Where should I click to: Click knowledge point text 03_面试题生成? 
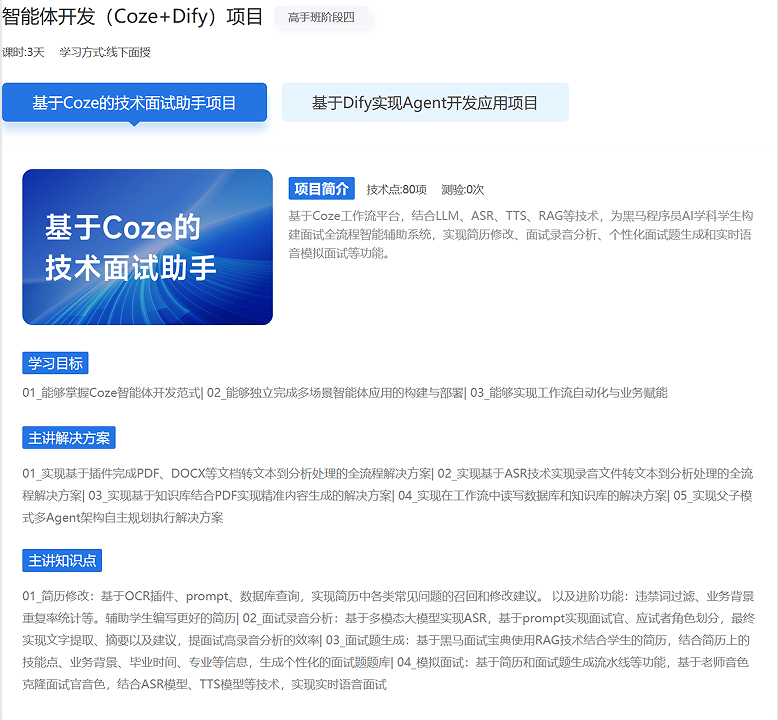(x=365, y=640)
